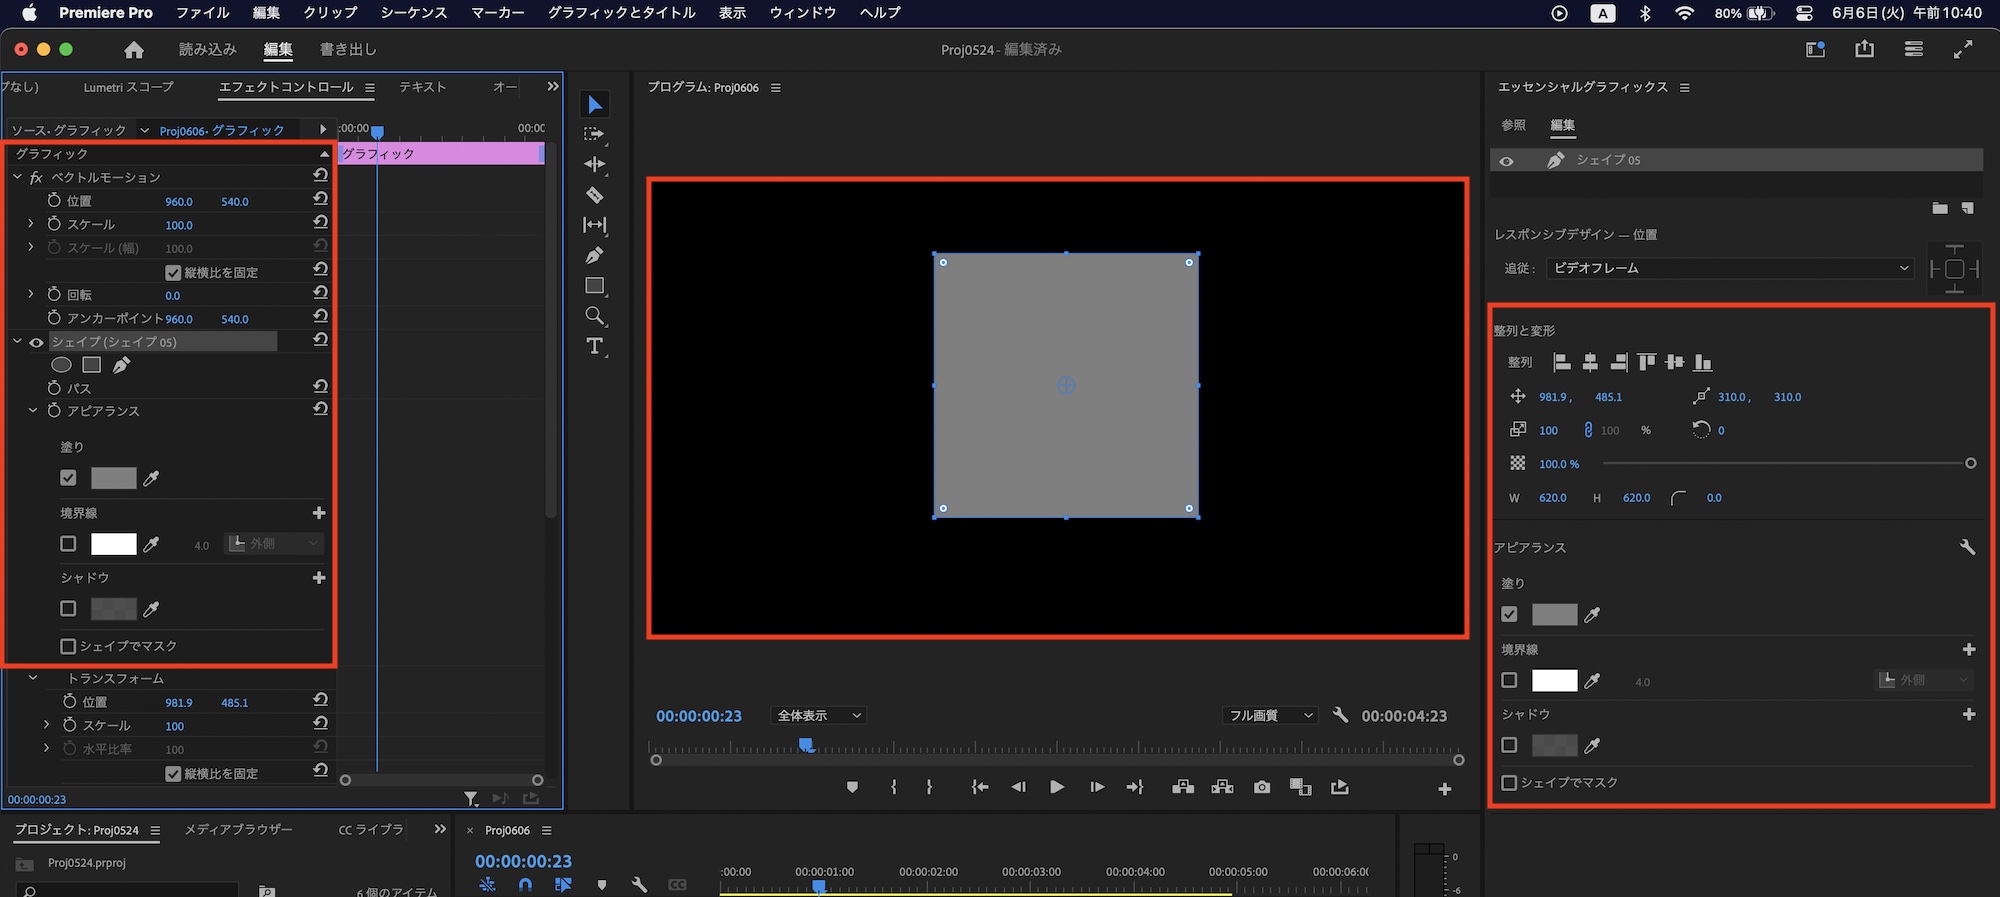2000x897 pixels.
Task: Enable the 境界線 stroke checkbox in Effect Controls
Action: 68,544
